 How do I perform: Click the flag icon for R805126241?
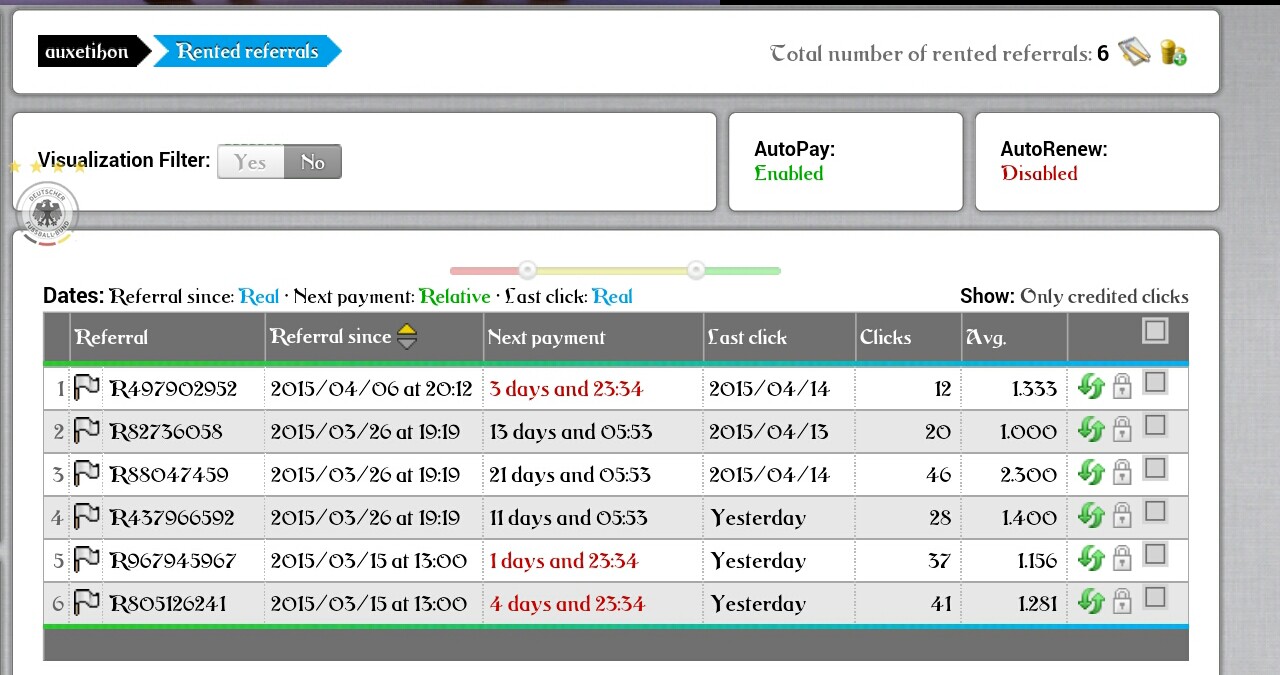(87, 602)
